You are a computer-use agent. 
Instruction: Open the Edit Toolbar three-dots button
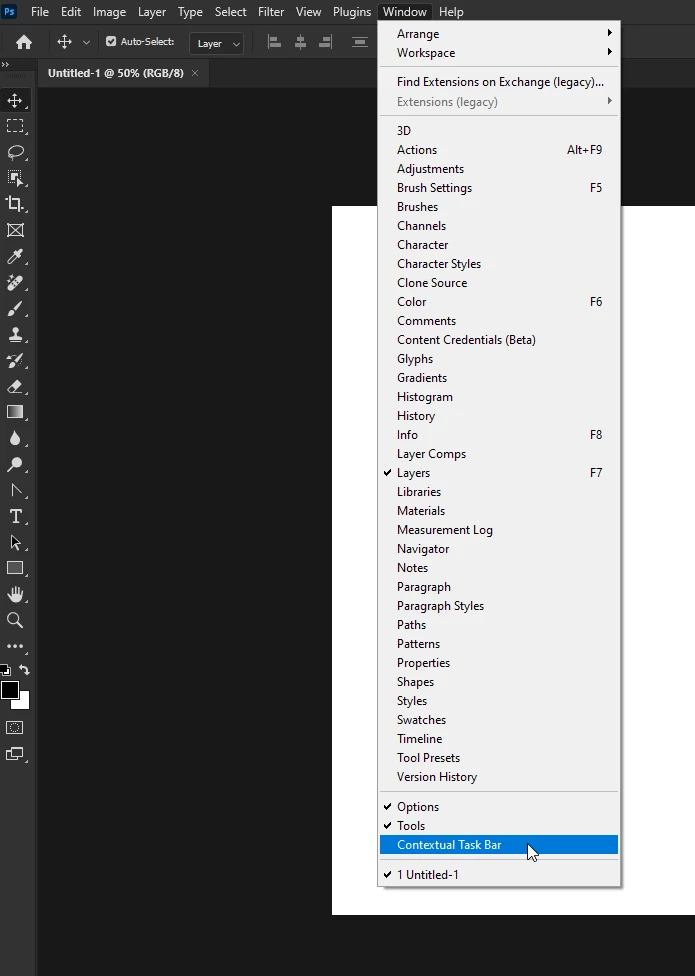click(x=15, y=646)
